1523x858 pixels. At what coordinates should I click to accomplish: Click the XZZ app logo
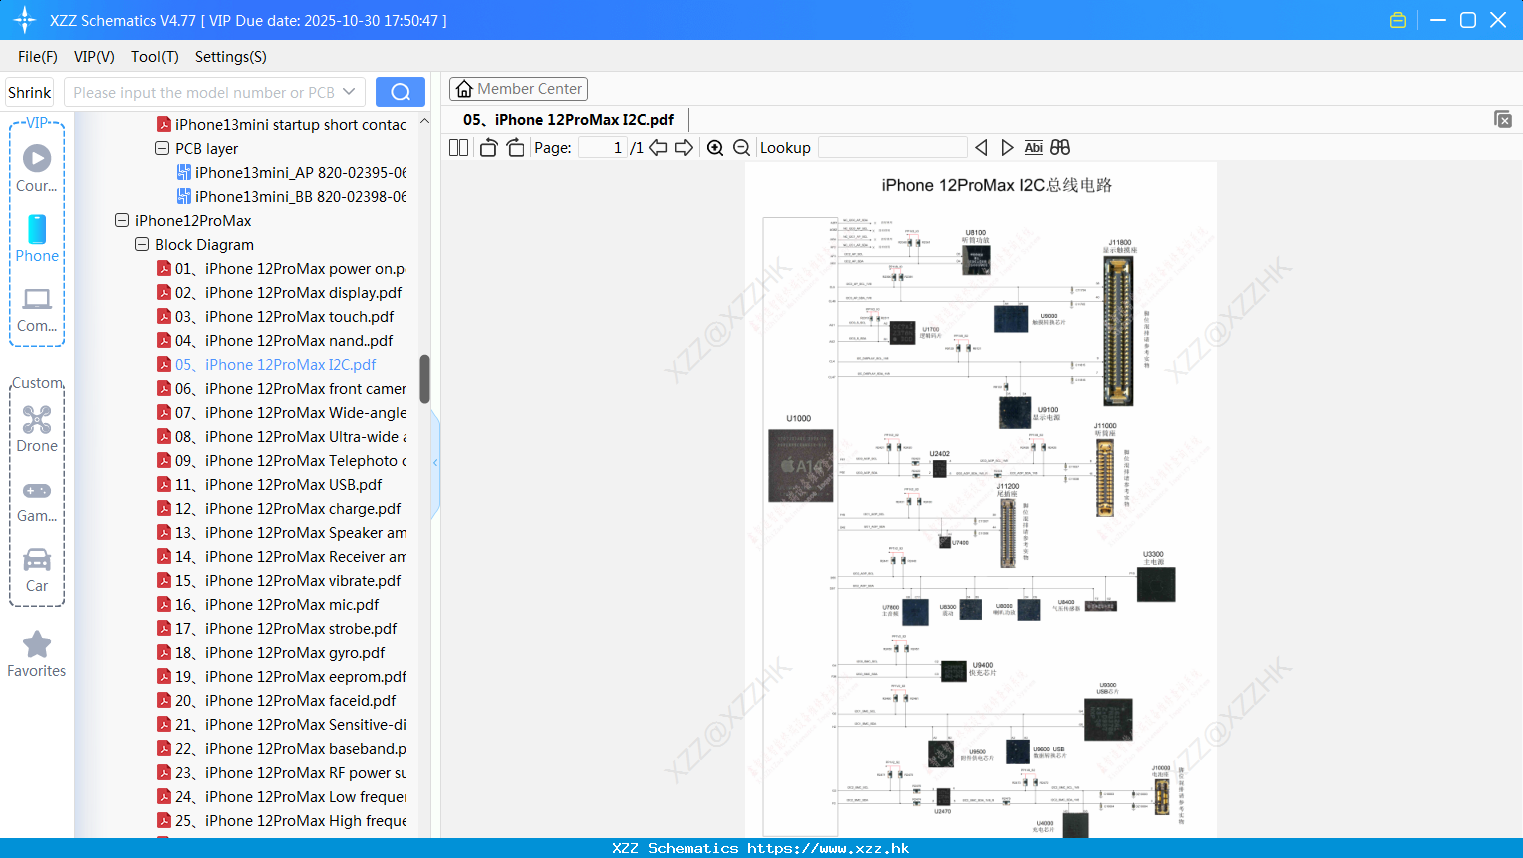click(25, 20)
